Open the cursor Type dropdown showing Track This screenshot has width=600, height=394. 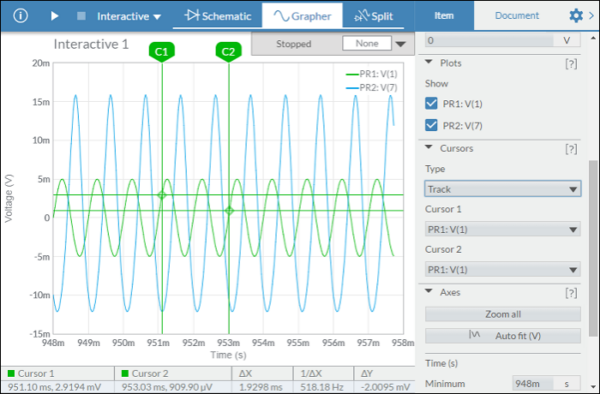[502, 189]
